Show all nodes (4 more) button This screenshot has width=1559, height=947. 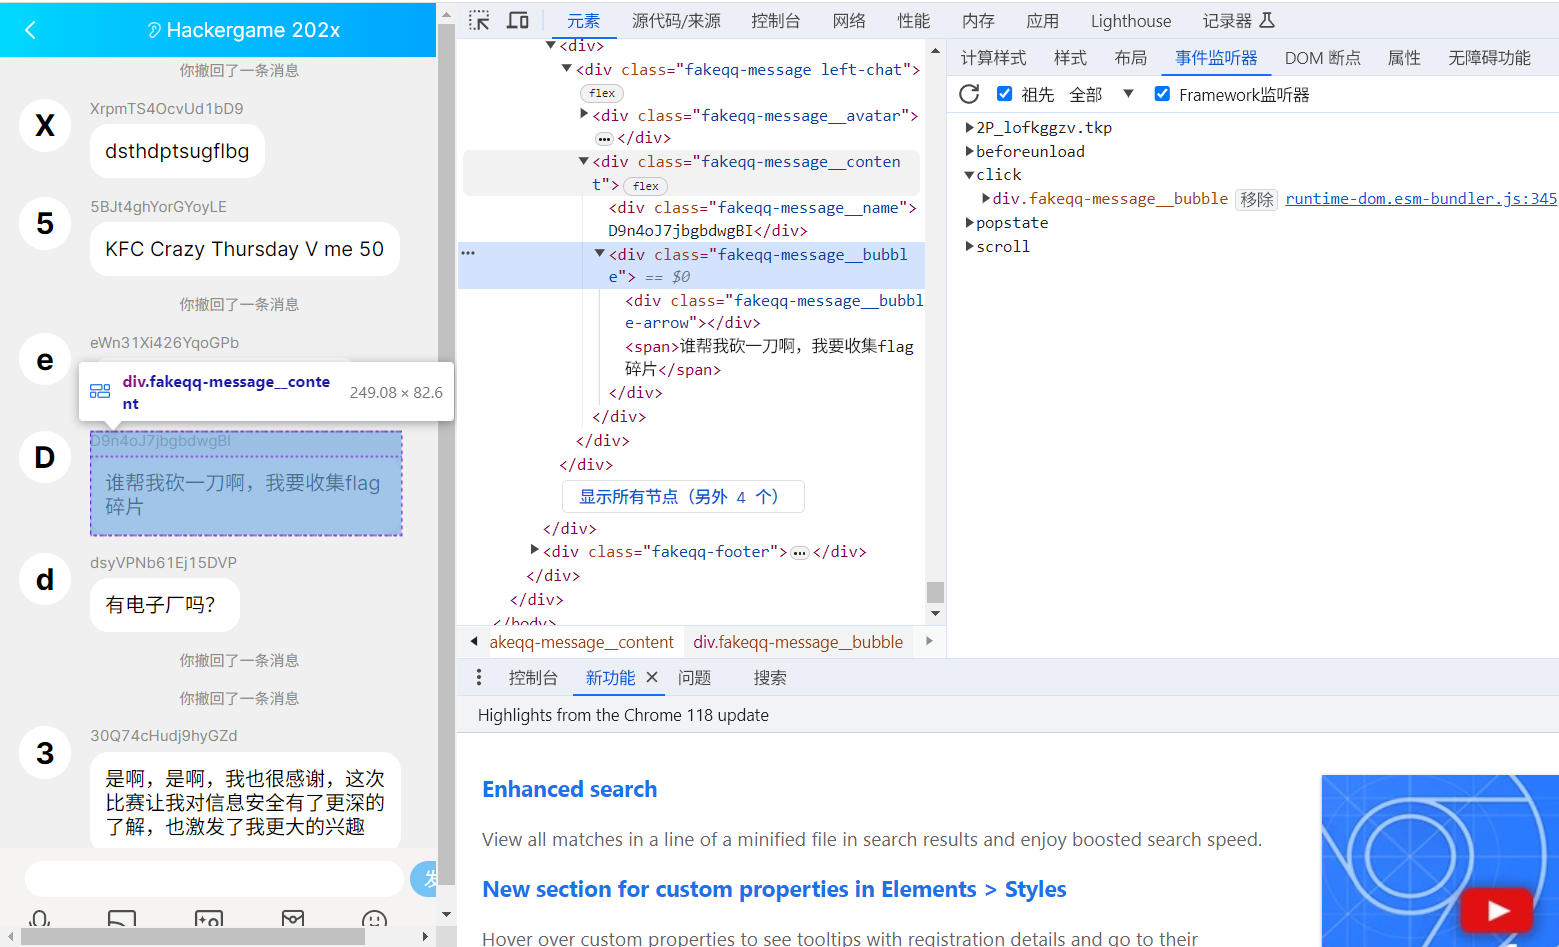(683, 497)
